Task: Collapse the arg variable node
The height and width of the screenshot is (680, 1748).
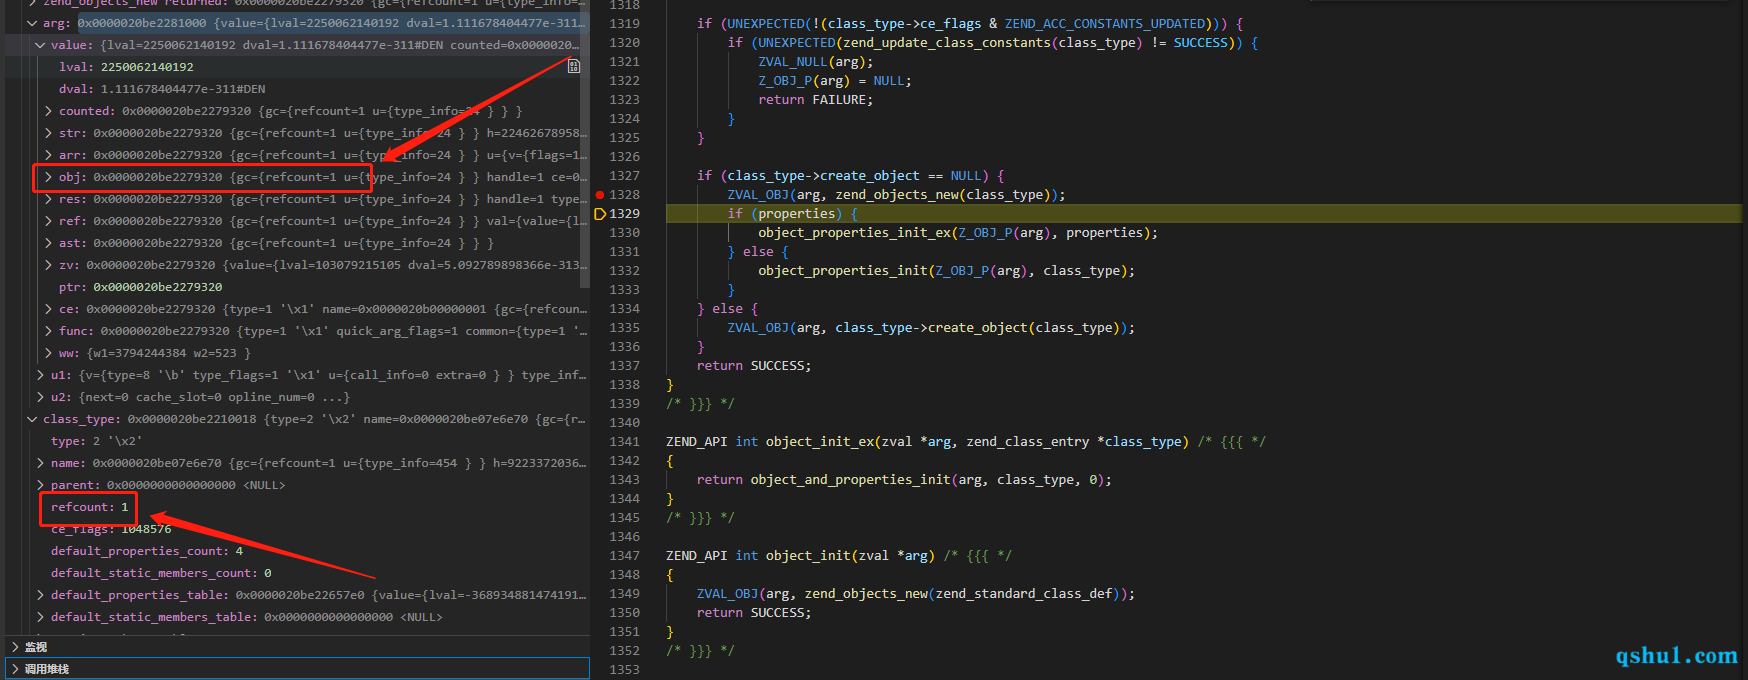Action: [32, 23]
